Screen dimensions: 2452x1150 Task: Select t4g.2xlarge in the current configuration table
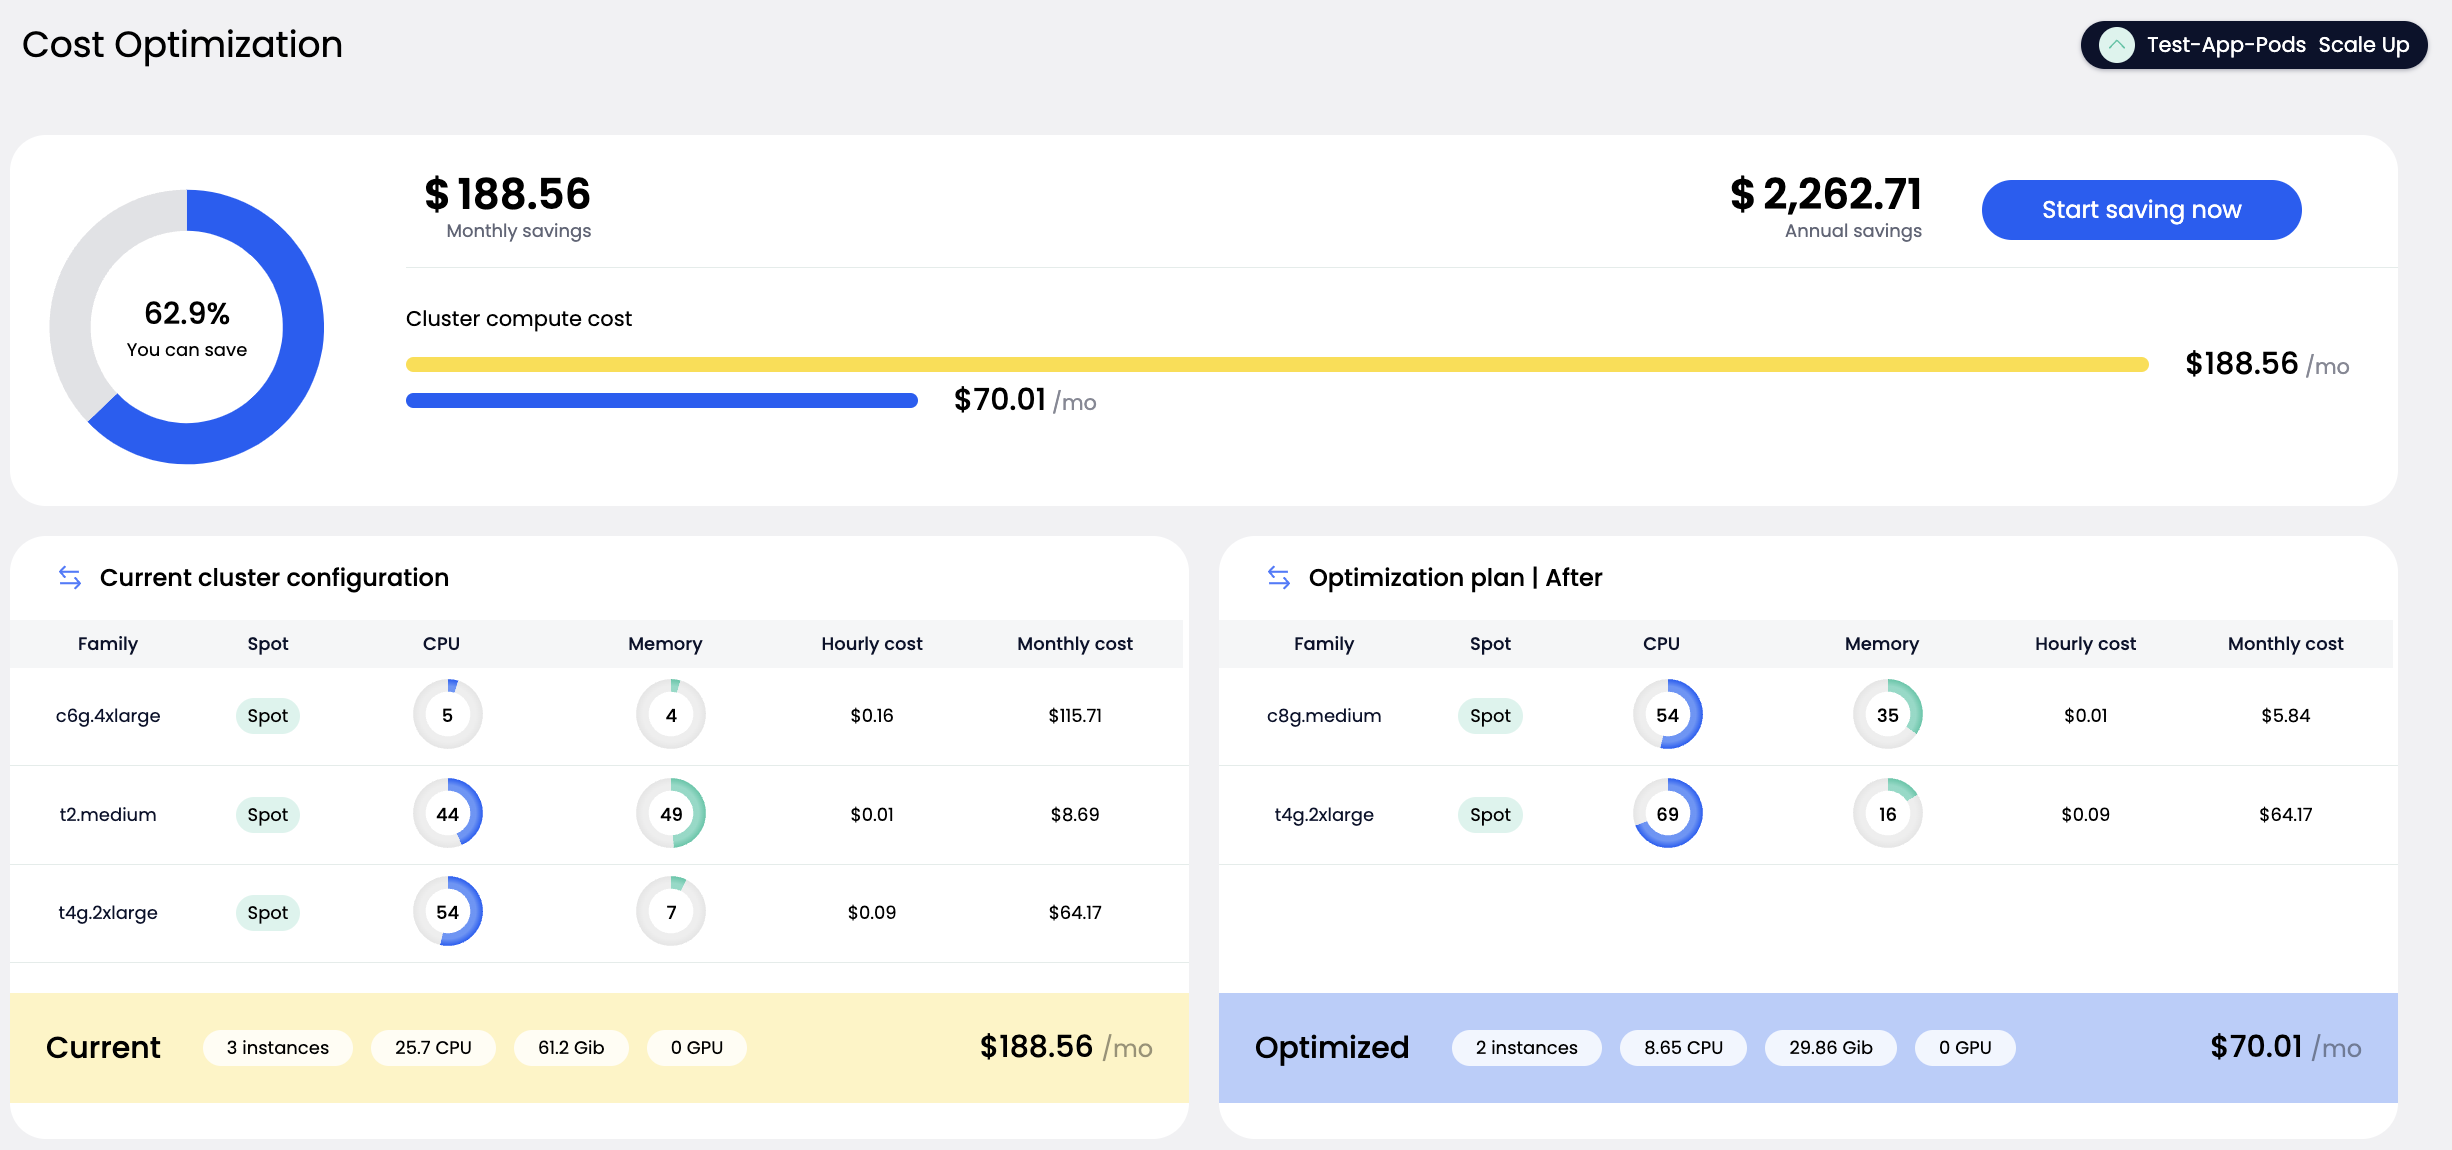108,913
